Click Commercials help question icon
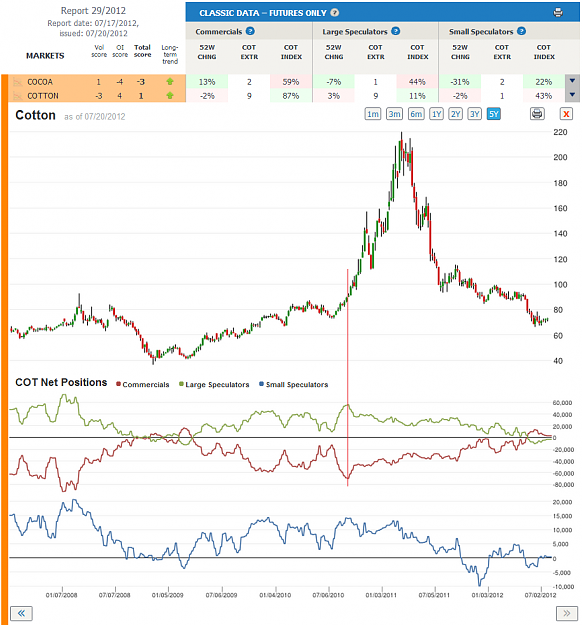Viewport: 582px width, 625px height. (250, 31)
